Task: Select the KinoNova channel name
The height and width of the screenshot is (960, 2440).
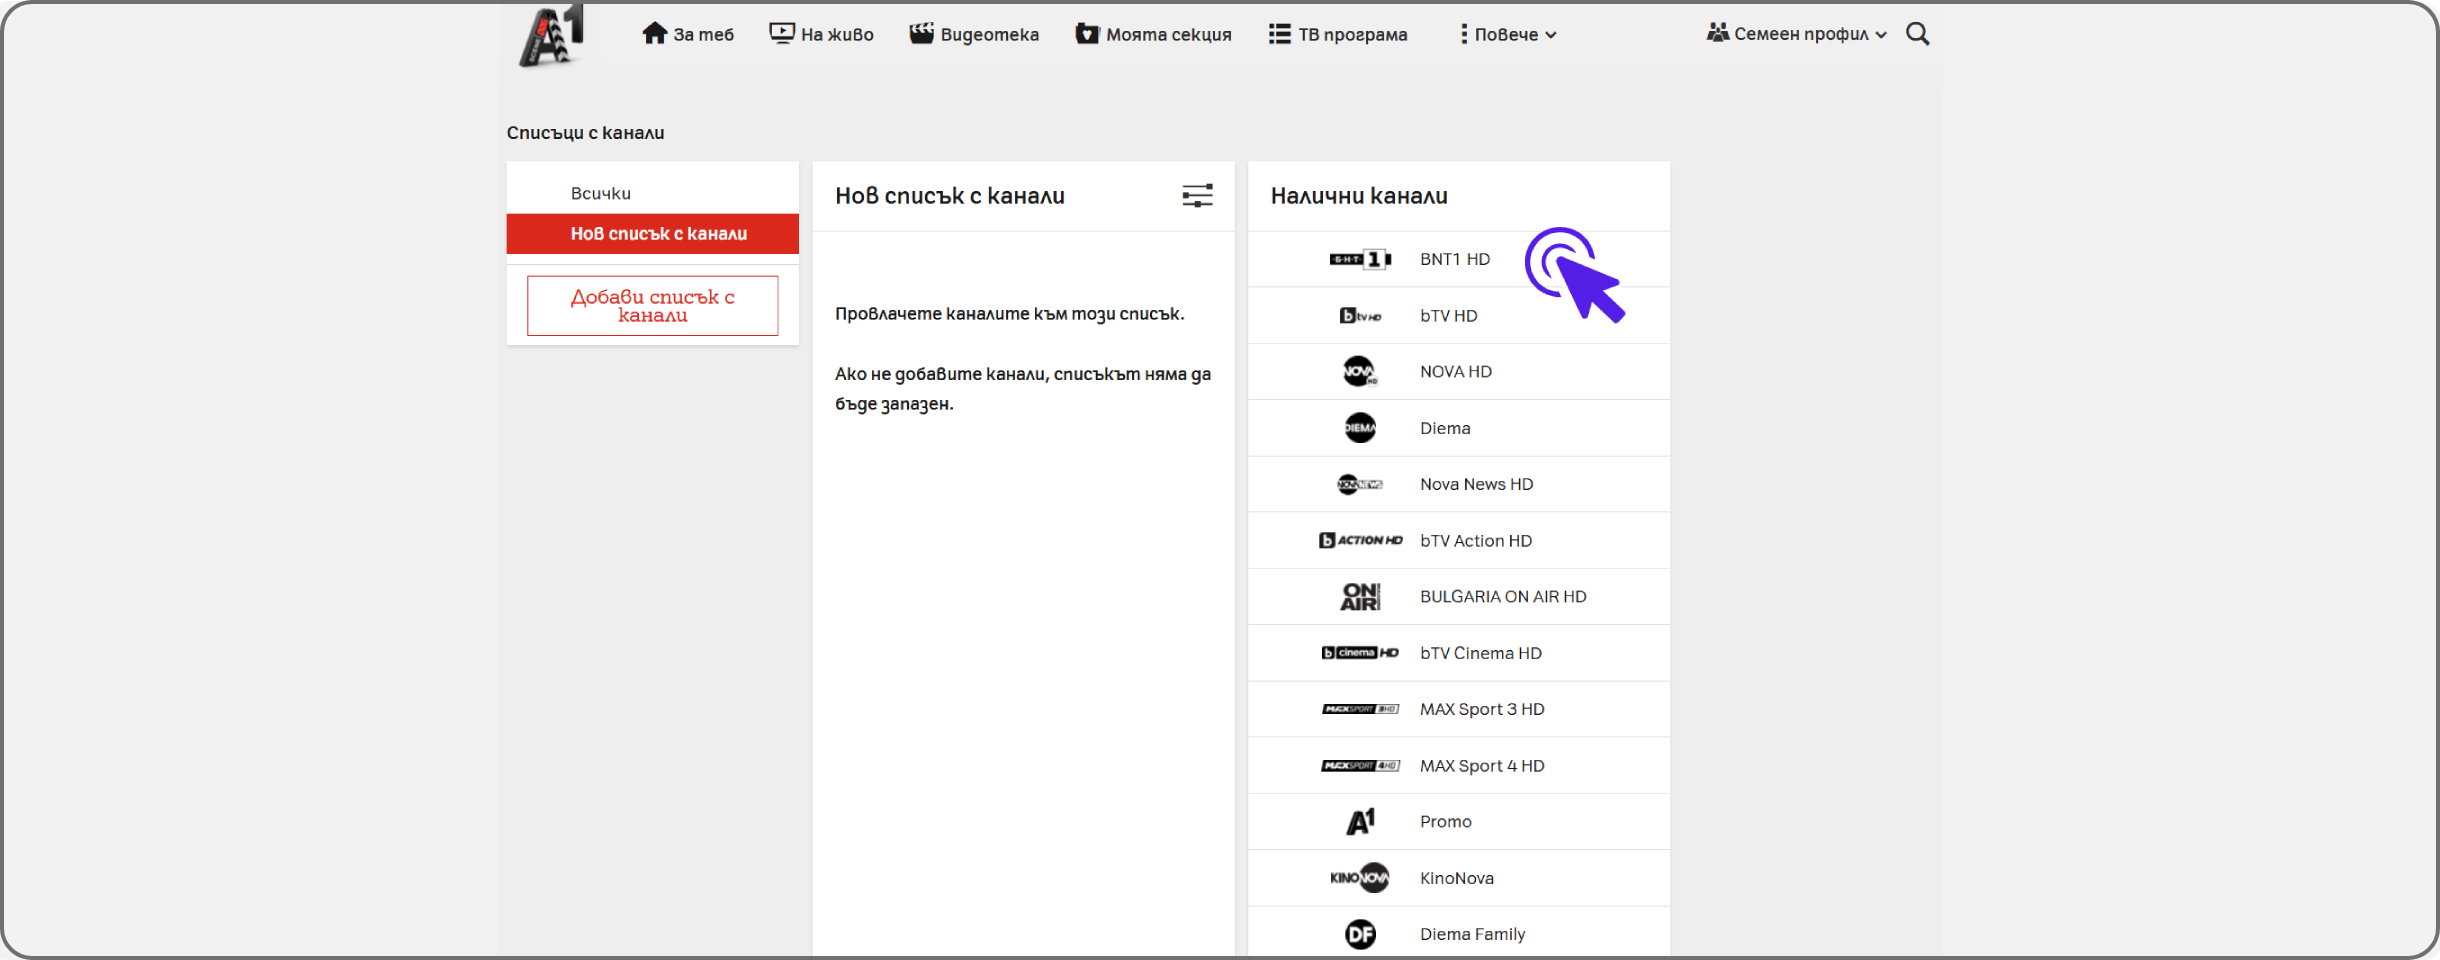Action: 1457,878
